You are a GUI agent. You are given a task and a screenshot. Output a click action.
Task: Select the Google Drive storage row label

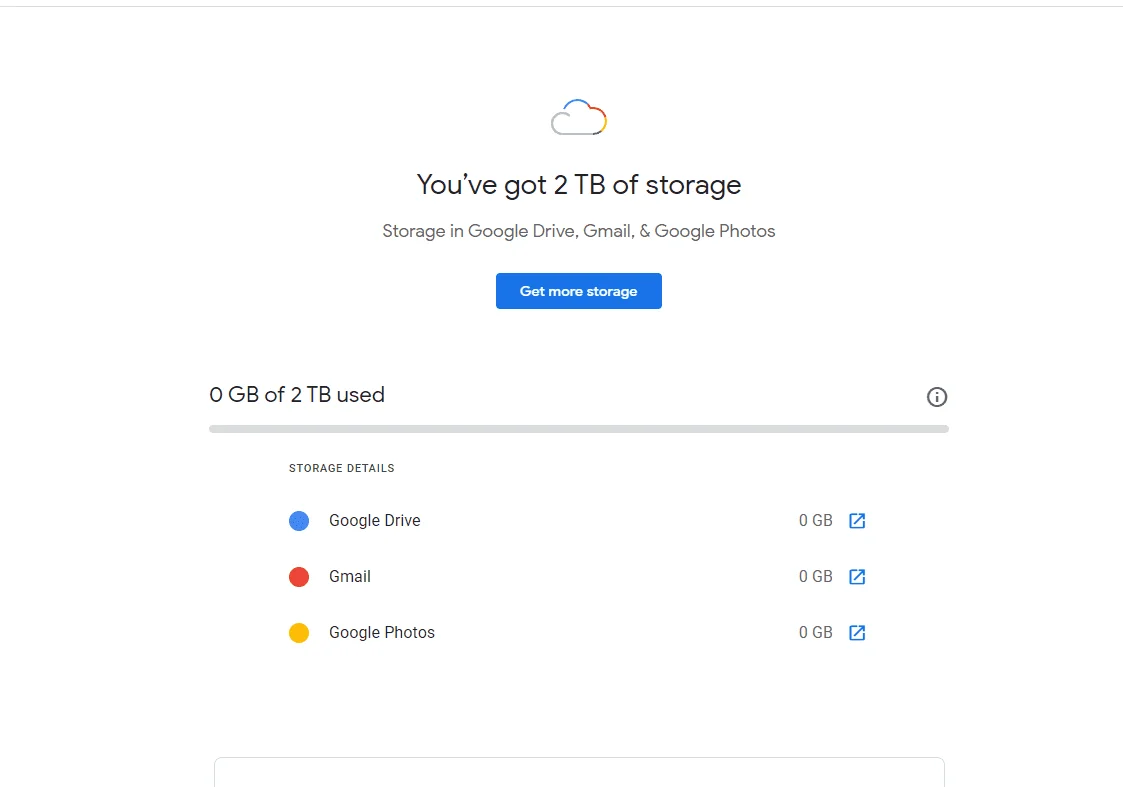point(375,521)
